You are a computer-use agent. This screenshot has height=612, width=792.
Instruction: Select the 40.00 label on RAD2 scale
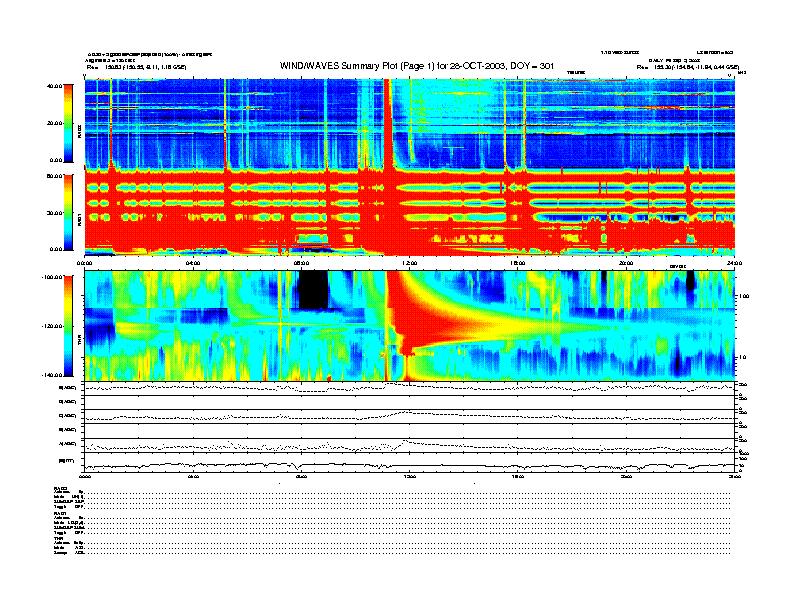[x=54, y=86]
